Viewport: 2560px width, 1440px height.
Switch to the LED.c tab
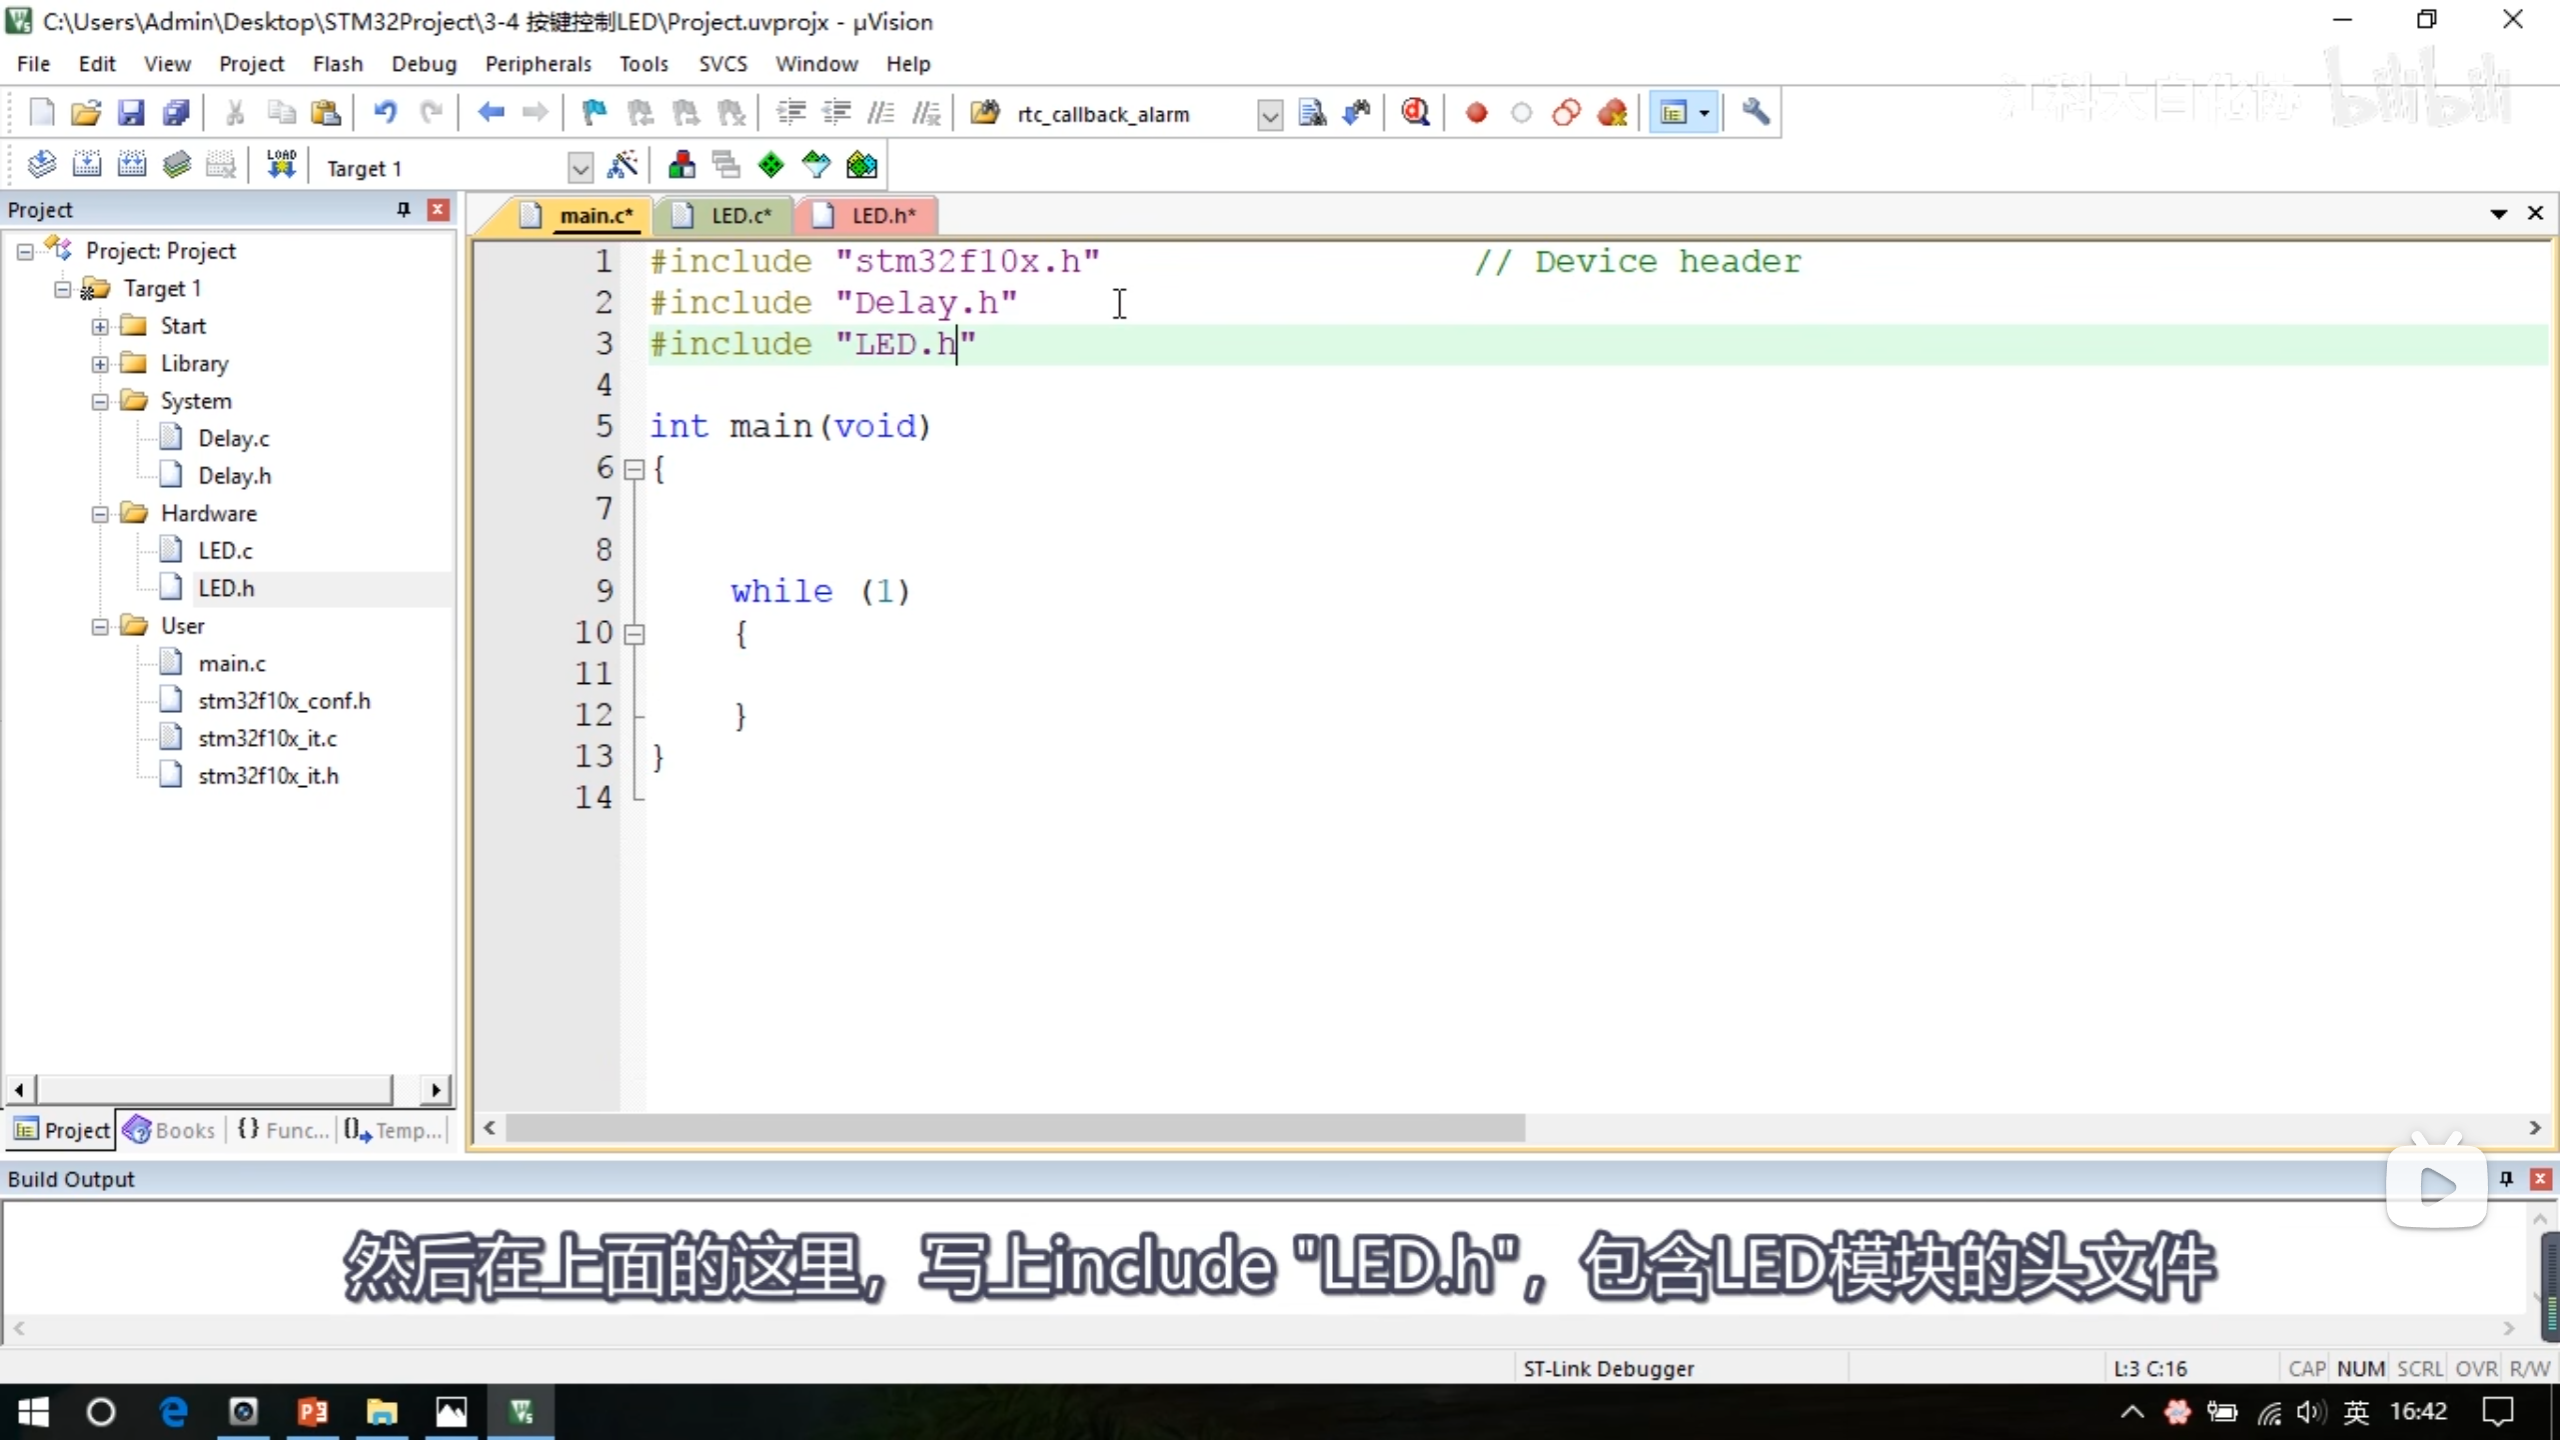(740, 215)
